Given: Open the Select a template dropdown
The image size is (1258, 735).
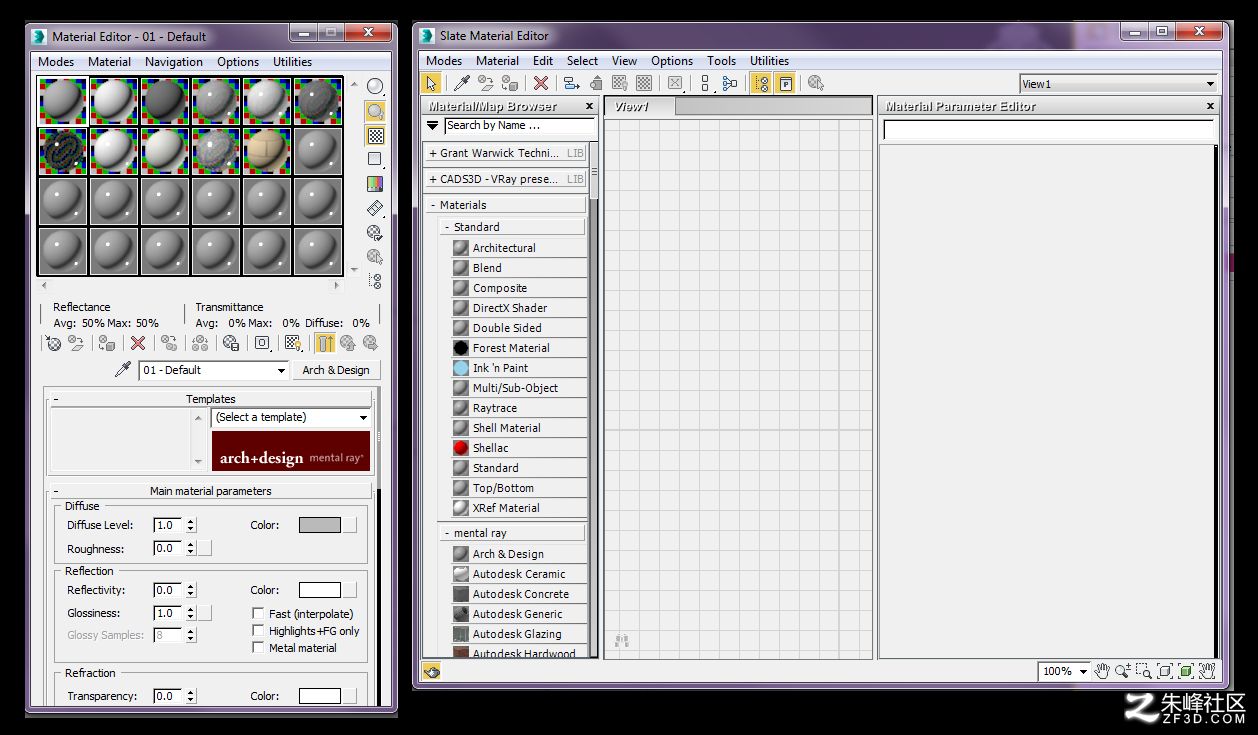Looking at the screenshot, I should point(291,417).
